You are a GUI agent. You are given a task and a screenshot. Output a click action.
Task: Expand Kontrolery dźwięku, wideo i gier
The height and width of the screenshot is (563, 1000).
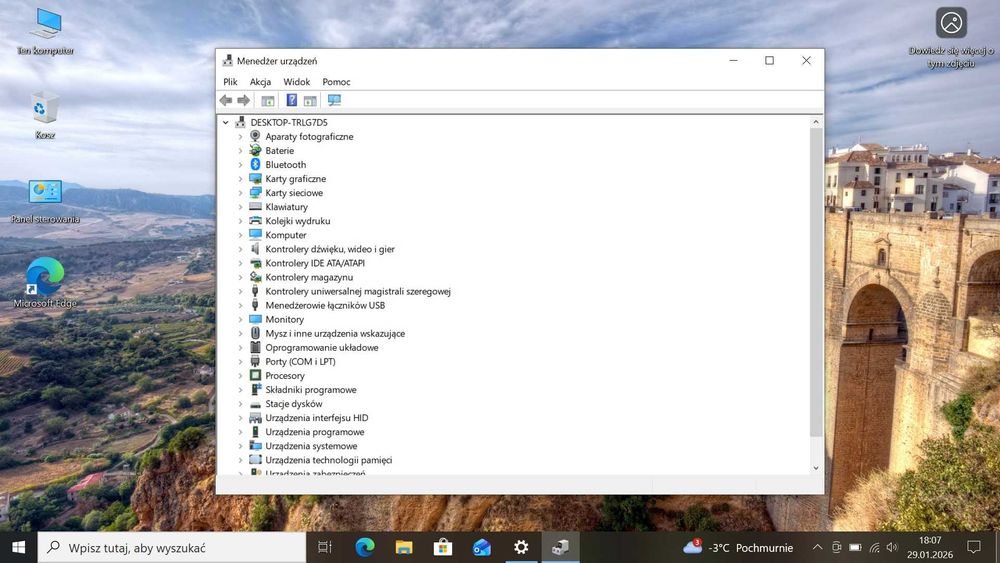point(240,249)
